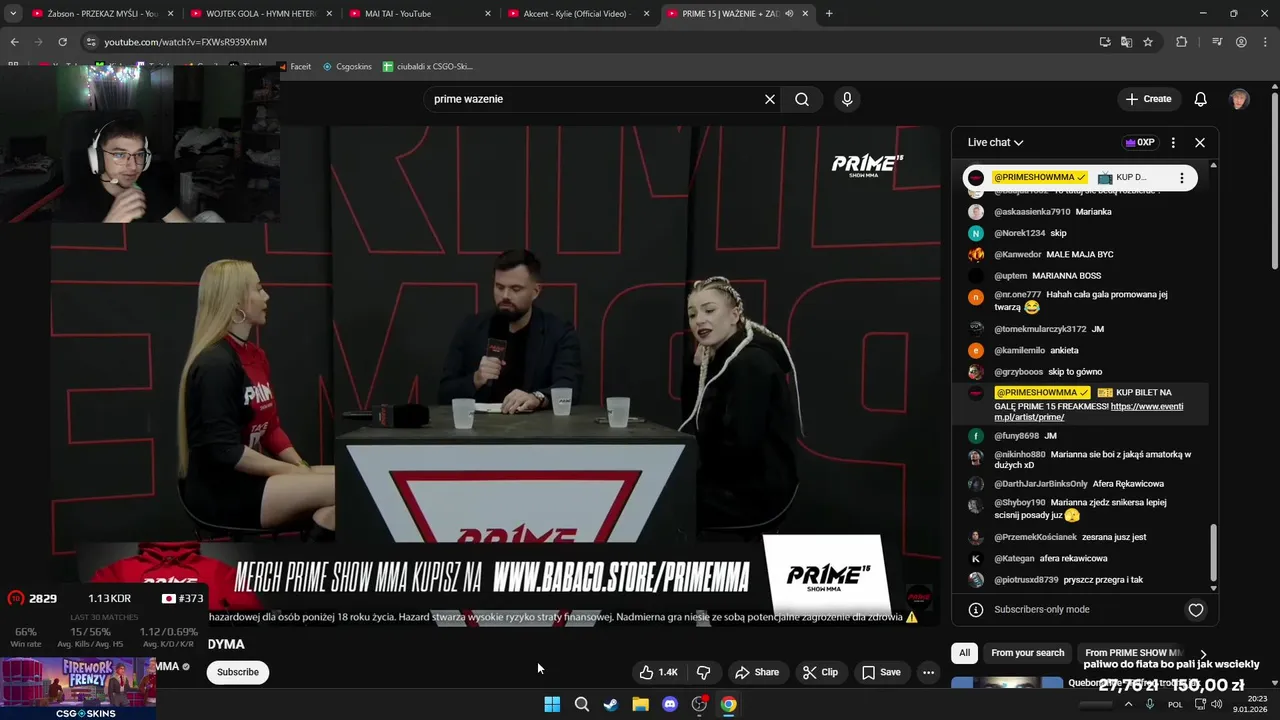
Task: Open the Faceit bookmark
Action: pyautogui.click(x=294, y=67)
